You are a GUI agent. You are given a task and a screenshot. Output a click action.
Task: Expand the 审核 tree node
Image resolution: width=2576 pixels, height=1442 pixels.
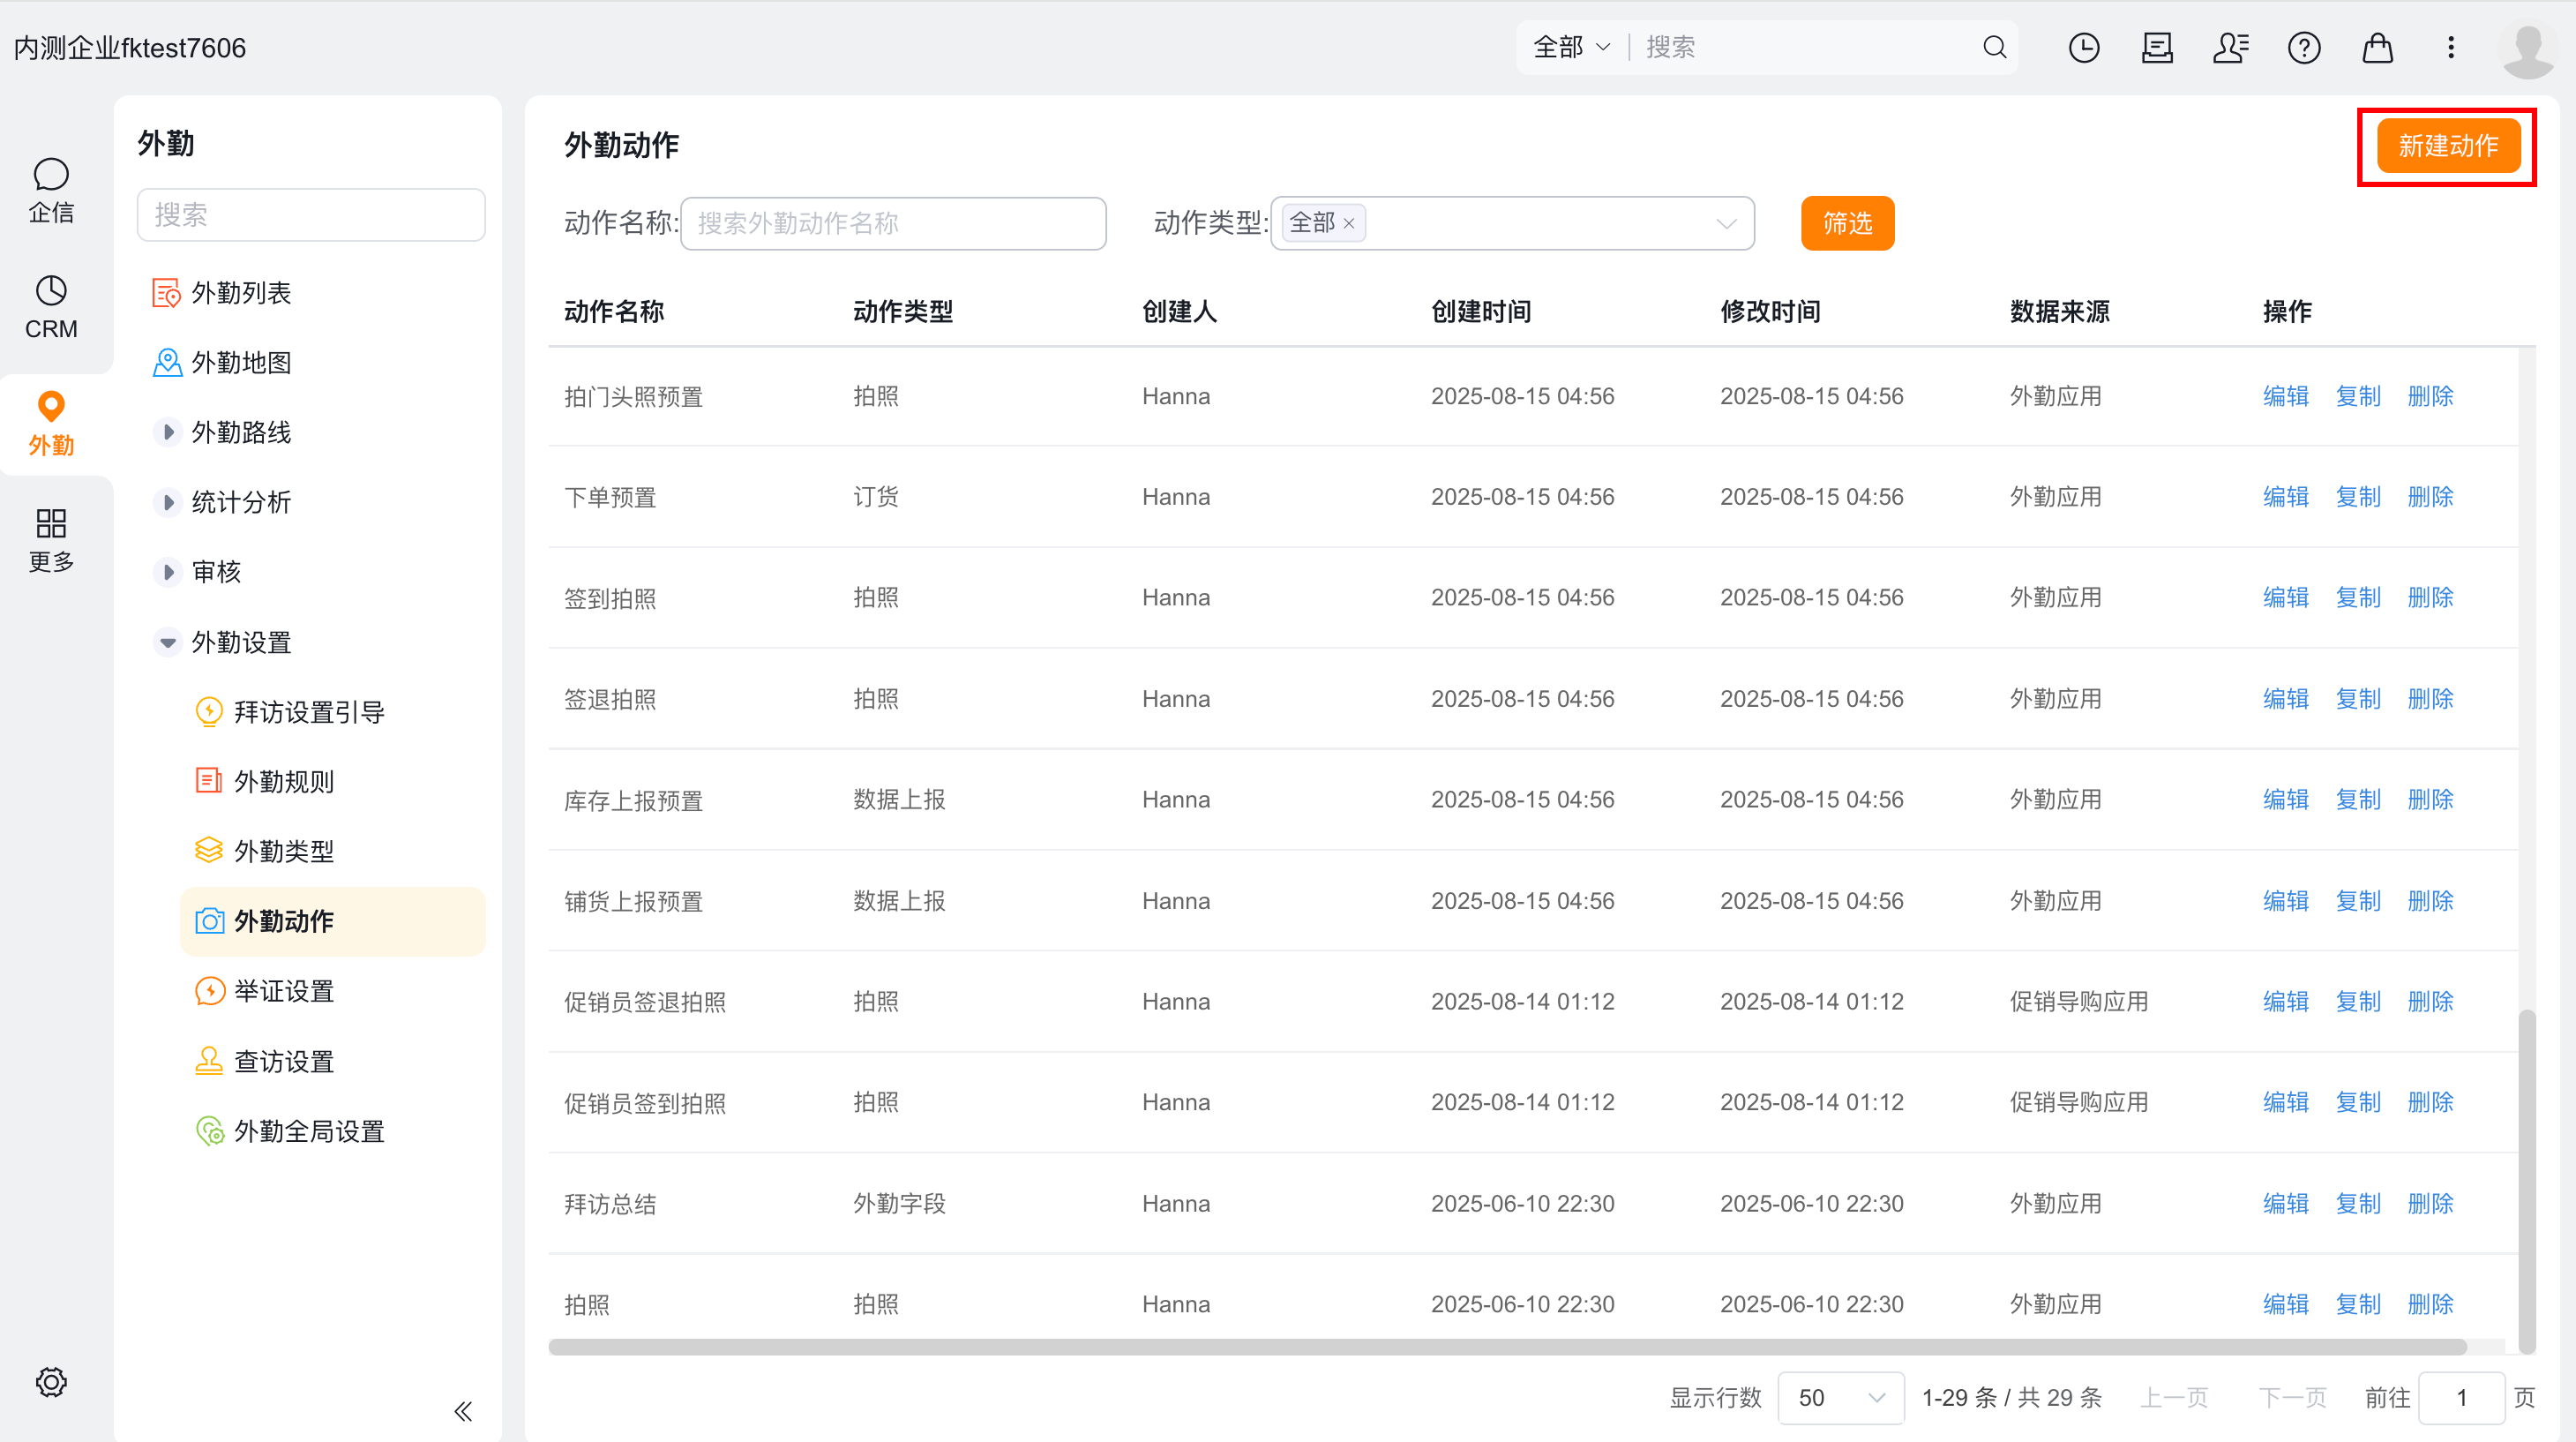click(168, 572)
